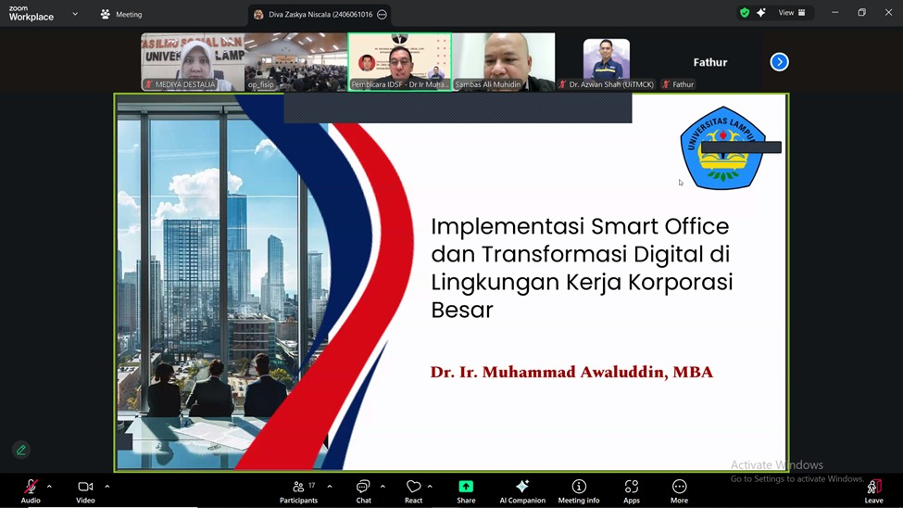Click the green encryption shield icon
This screenshot has width=904, height=508.
pos(744,13)
